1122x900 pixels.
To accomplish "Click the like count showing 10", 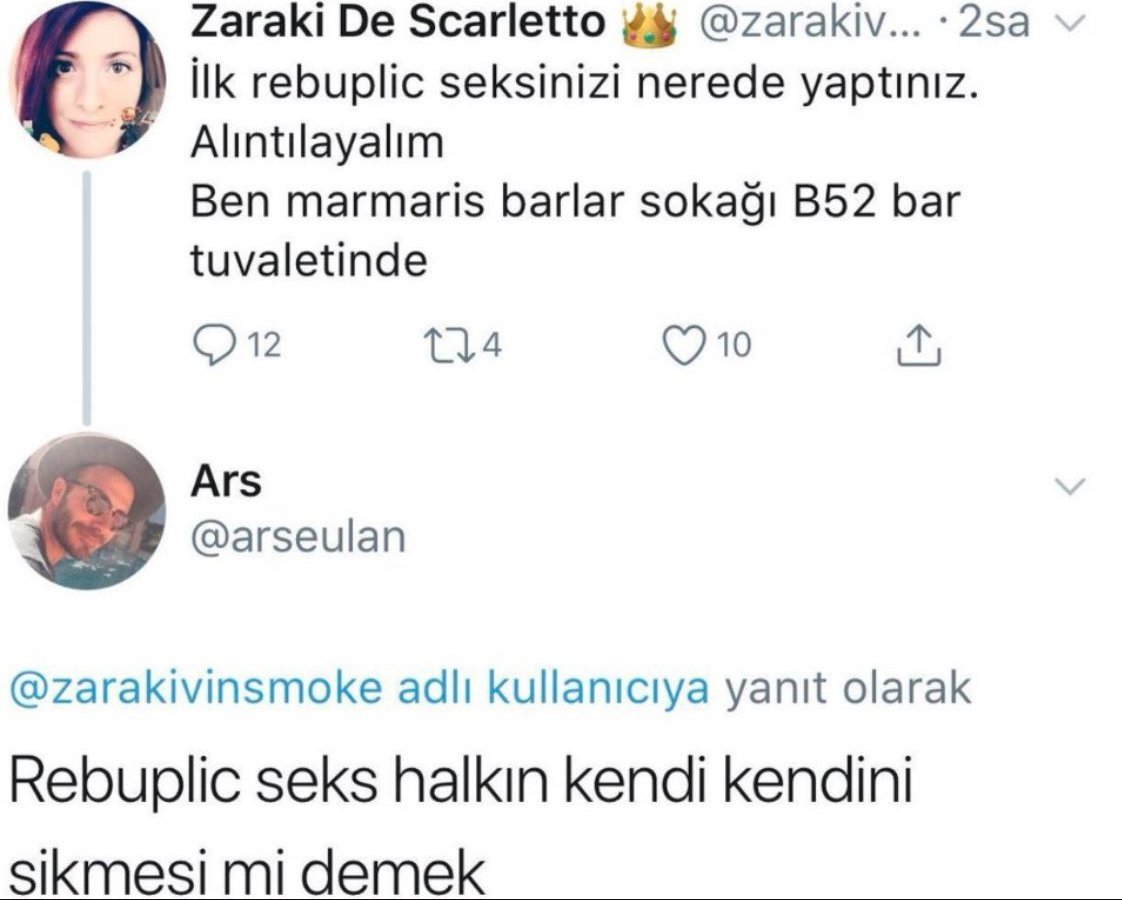I will (x=734, y=346).
